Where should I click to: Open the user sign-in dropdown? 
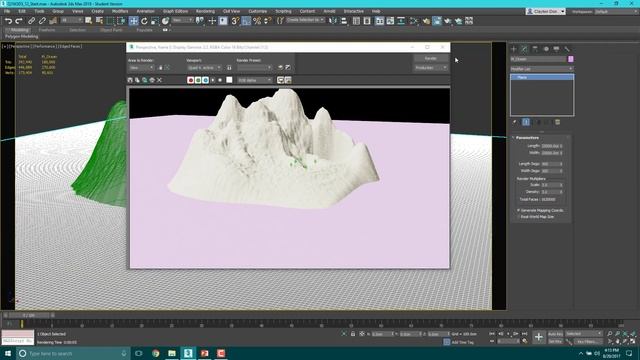[546, 11]
